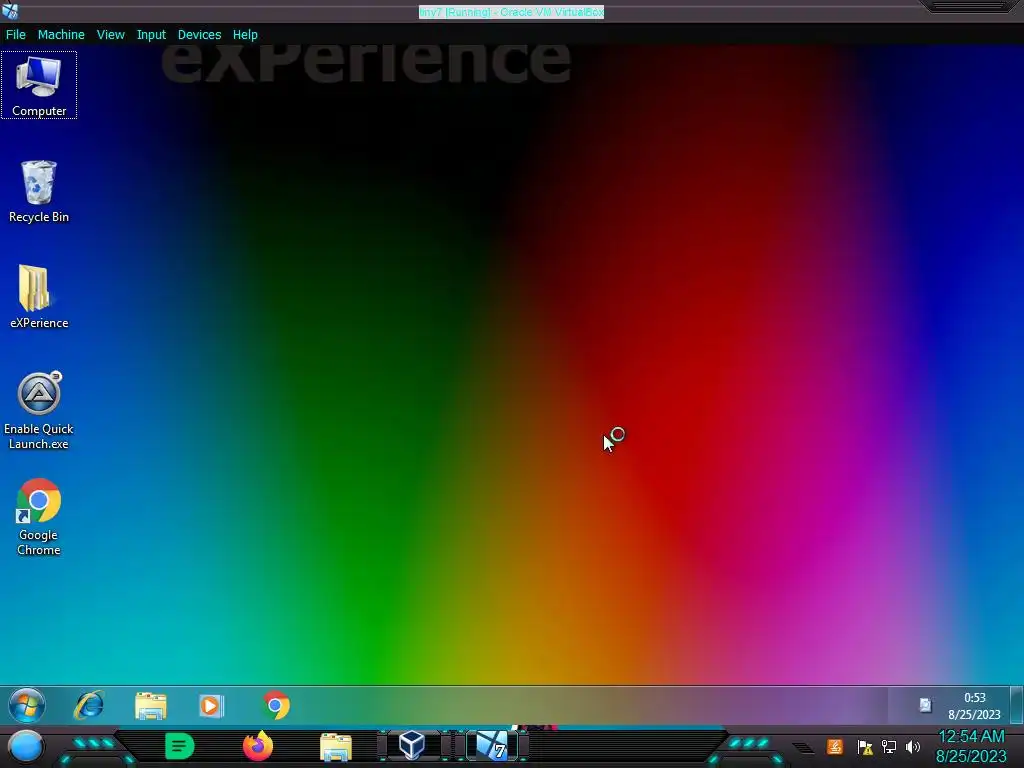1024x768 pixels.
Task: Open Action Center flag in host tray
Action: (x=865, y=747)
